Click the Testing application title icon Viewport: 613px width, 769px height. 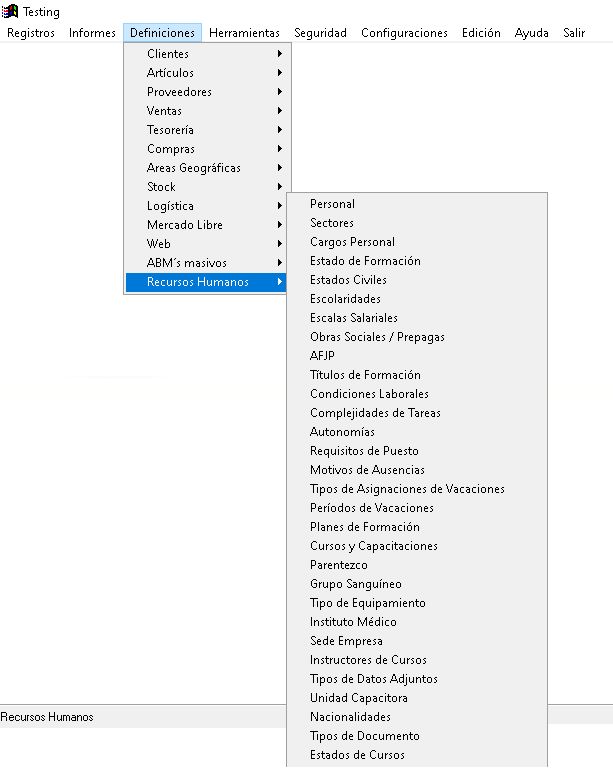tap(11, 12)
